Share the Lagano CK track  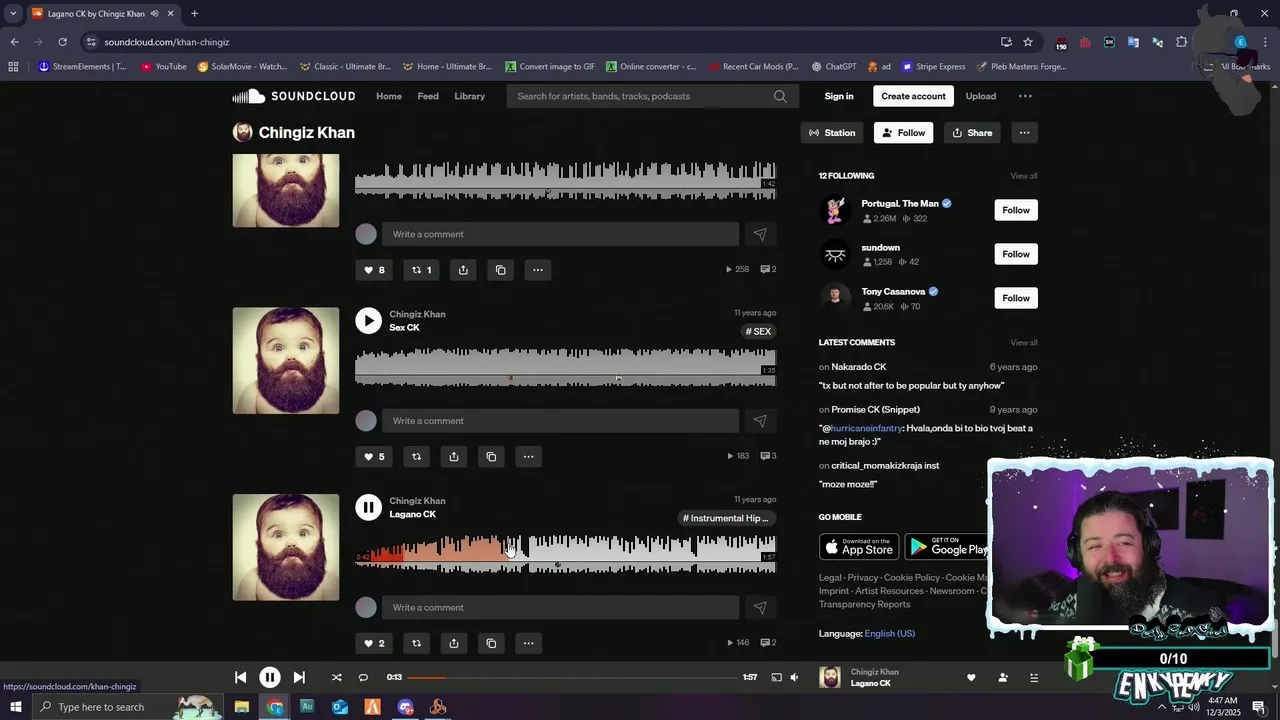[454, 644]
